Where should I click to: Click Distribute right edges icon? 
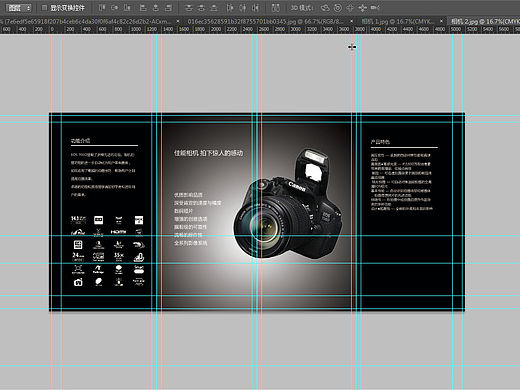pyautogui.click(x=255, y=8)
